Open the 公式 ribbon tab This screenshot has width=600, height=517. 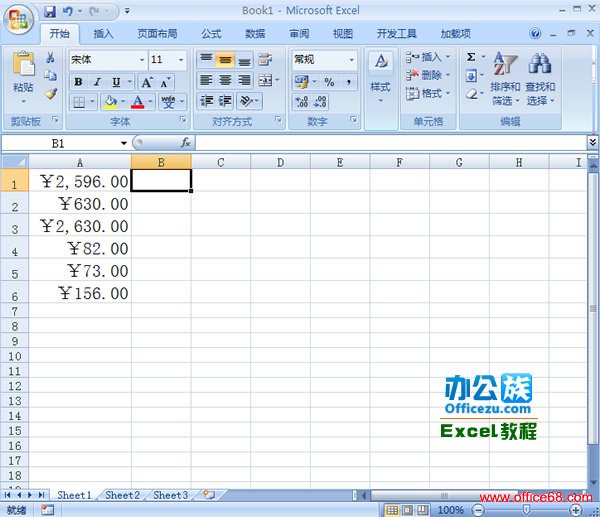pos(211,34)
